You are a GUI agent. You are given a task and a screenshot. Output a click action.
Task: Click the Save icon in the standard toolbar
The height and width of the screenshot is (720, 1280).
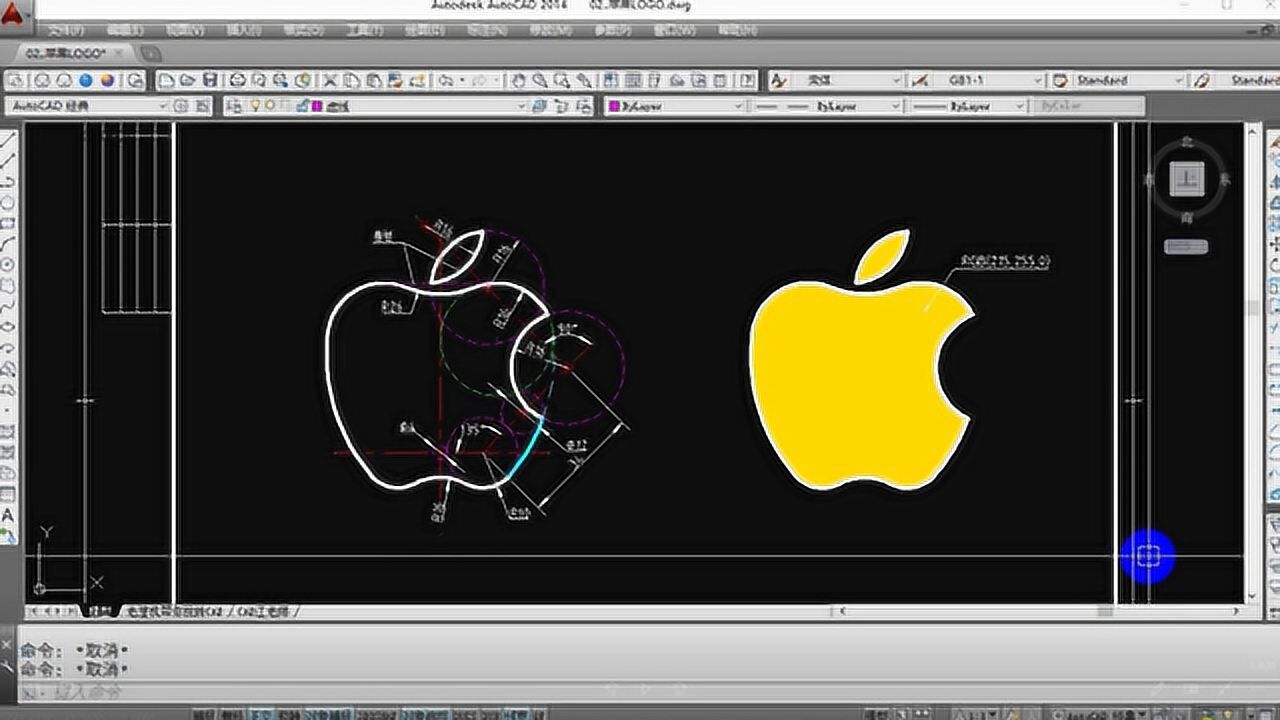[210, 80]
